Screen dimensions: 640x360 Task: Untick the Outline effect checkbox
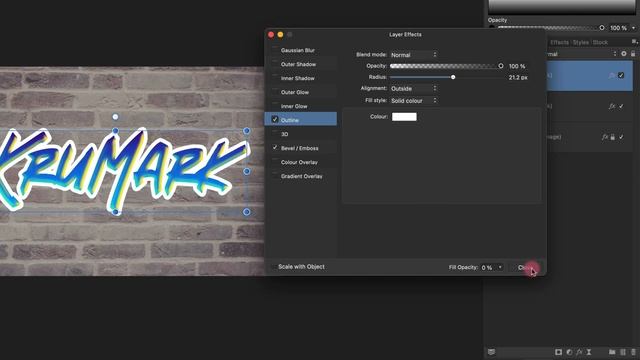tap(275, 120)
